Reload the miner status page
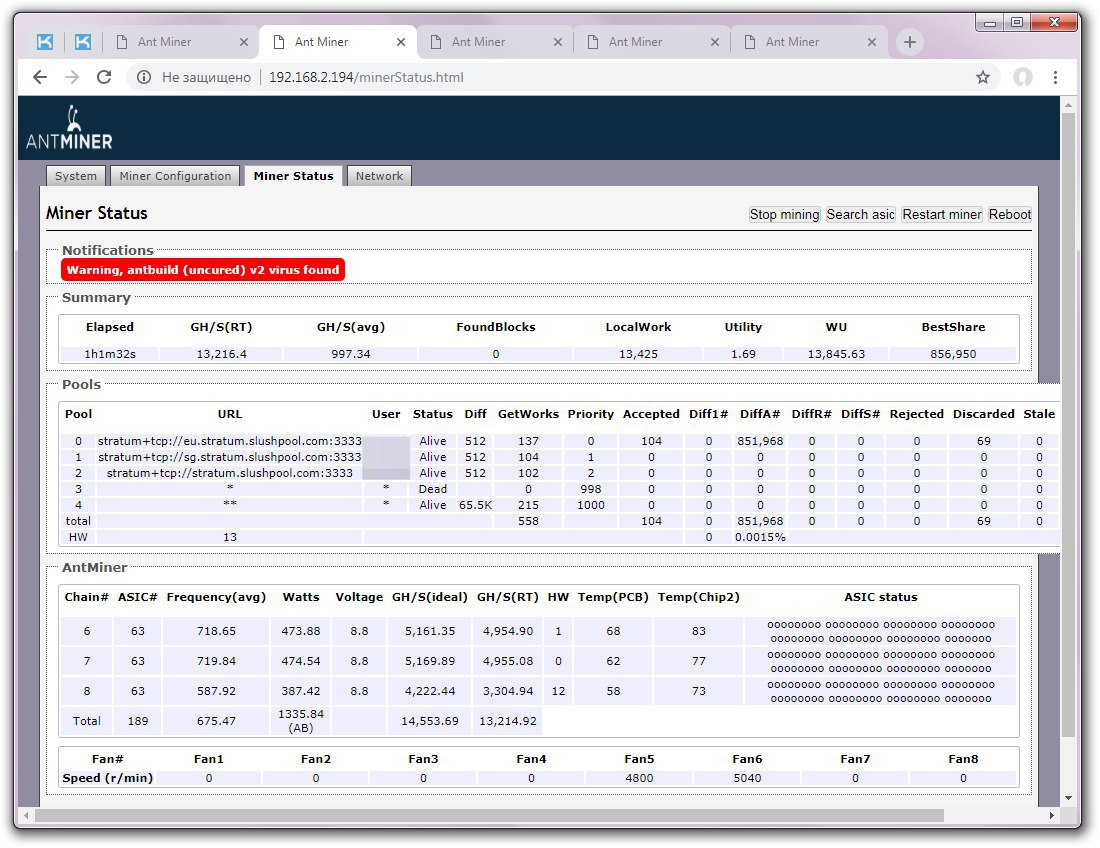1100x848 pixels. point(104,77)
